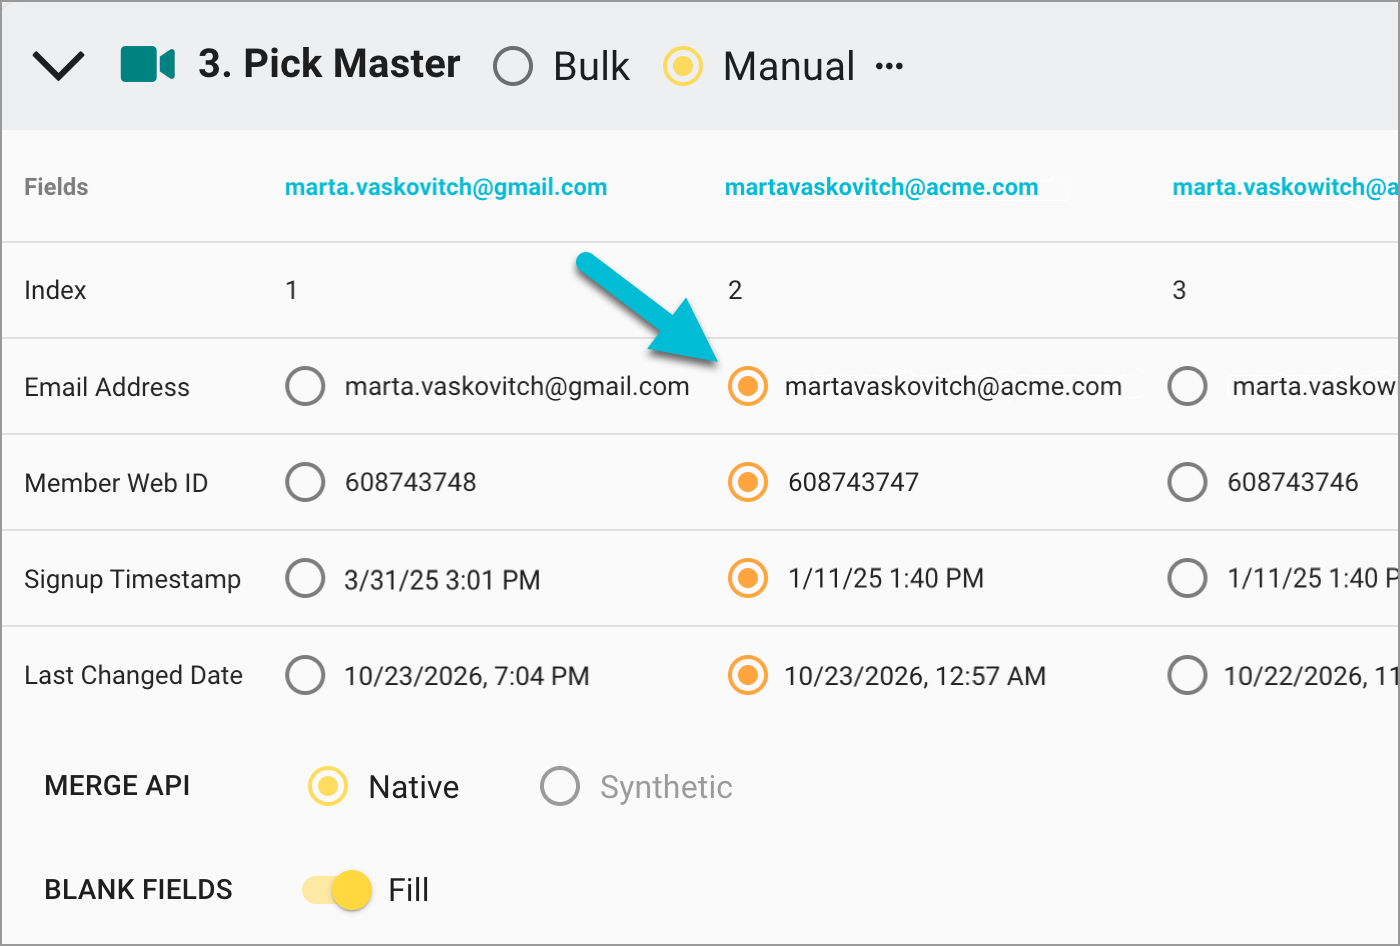Pick second column's 1/11/25 1:40 PM radio

coord(747,578)
